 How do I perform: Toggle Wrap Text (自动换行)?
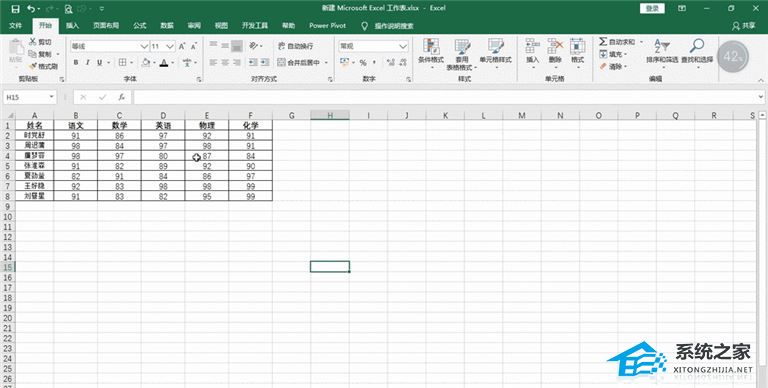pos(295,46)
